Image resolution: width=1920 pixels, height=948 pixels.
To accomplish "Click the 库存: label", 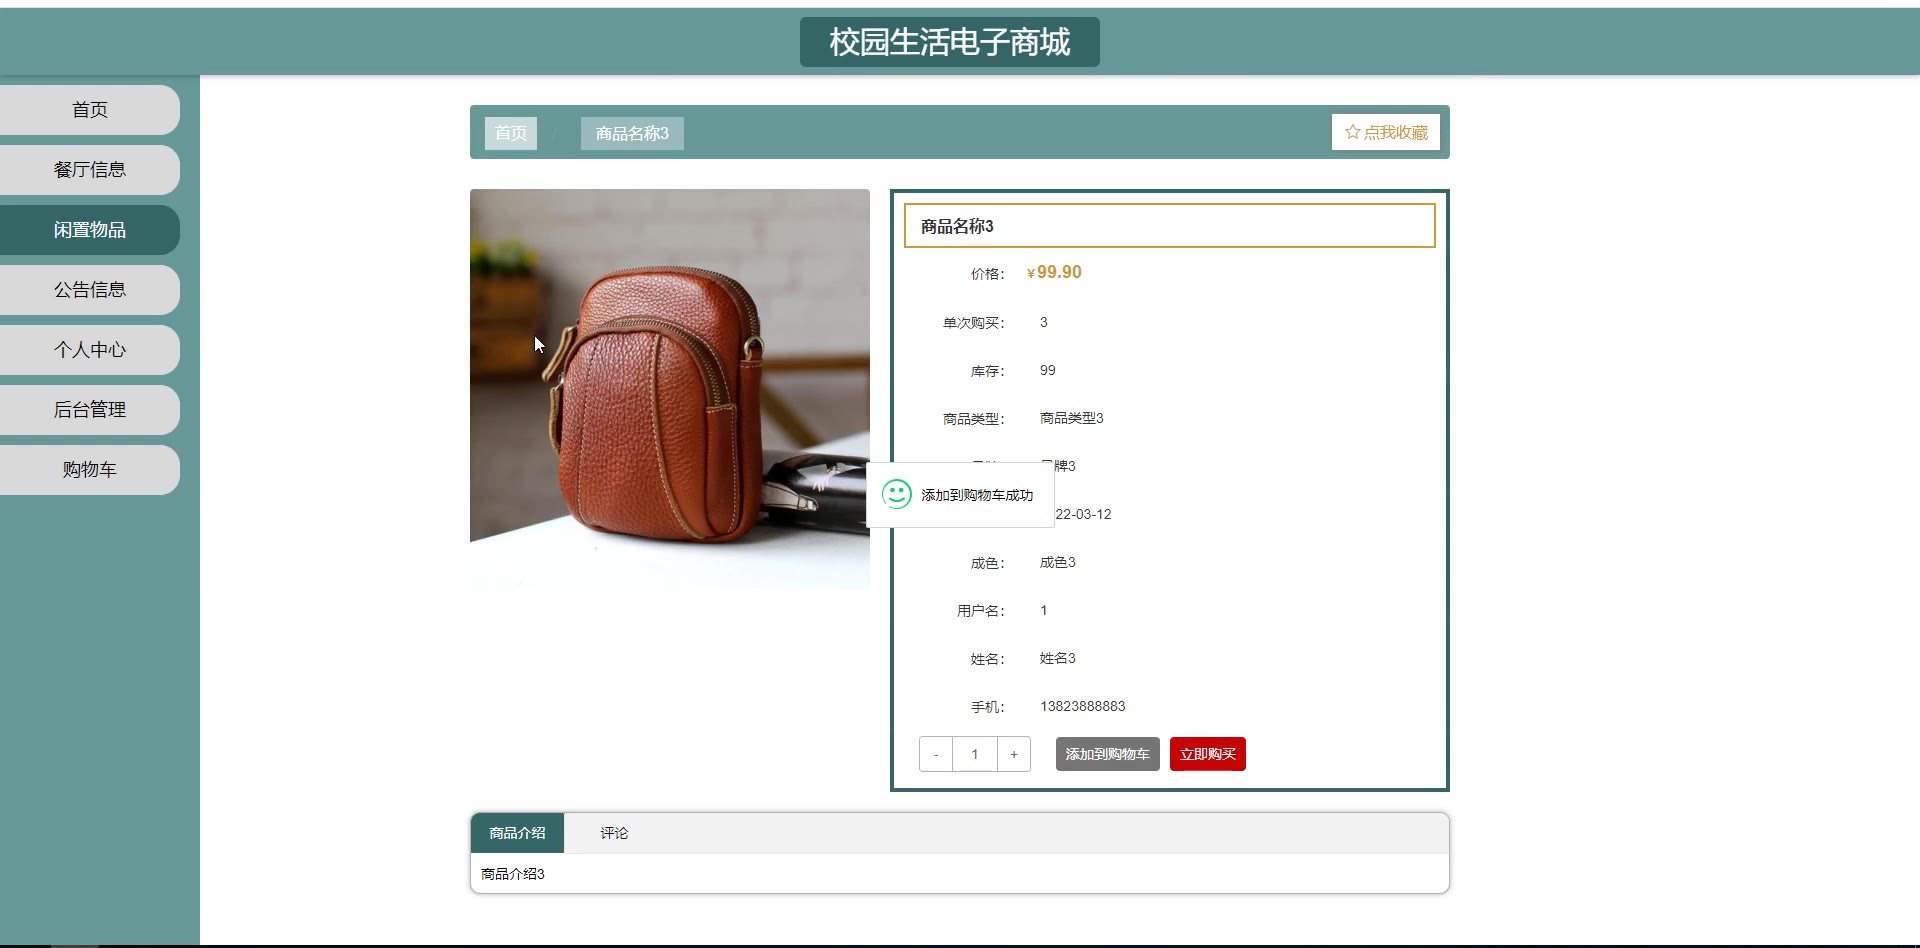I will pyautogui.click(x=988, y=371).
